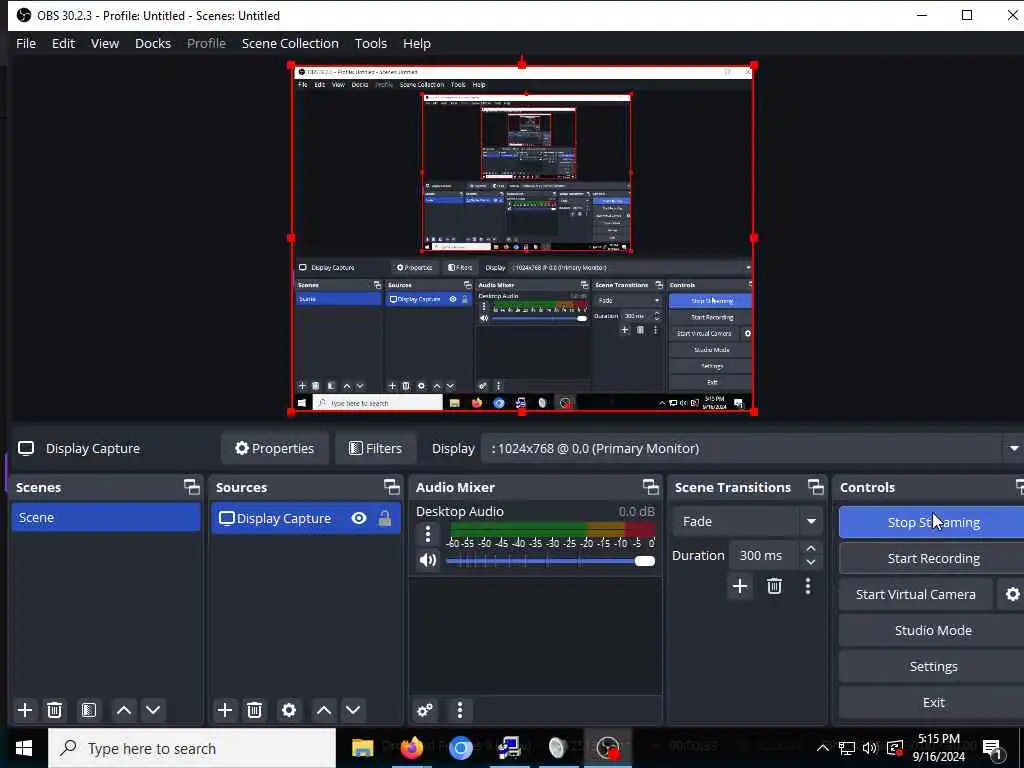1024x768 pixels.
Task: Click the transition Duration 300 ms field
Action: (765, 555)
